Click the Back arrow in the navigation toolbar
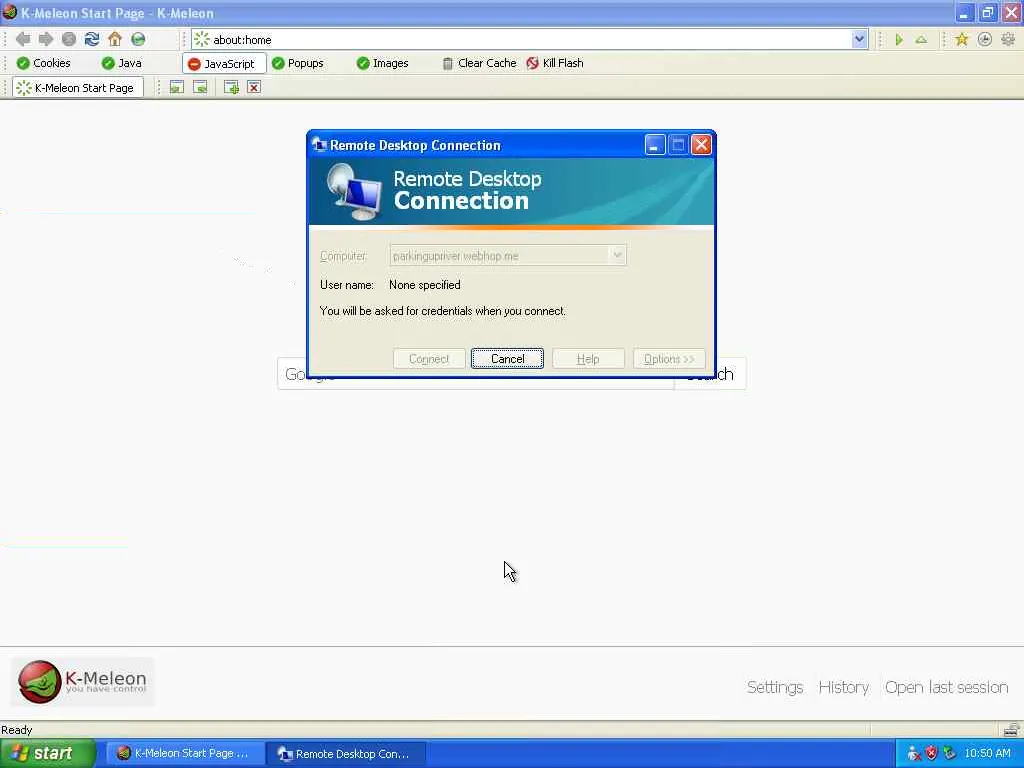The image size is (1024, 768). pyautogui.click(x=23, y=39)
